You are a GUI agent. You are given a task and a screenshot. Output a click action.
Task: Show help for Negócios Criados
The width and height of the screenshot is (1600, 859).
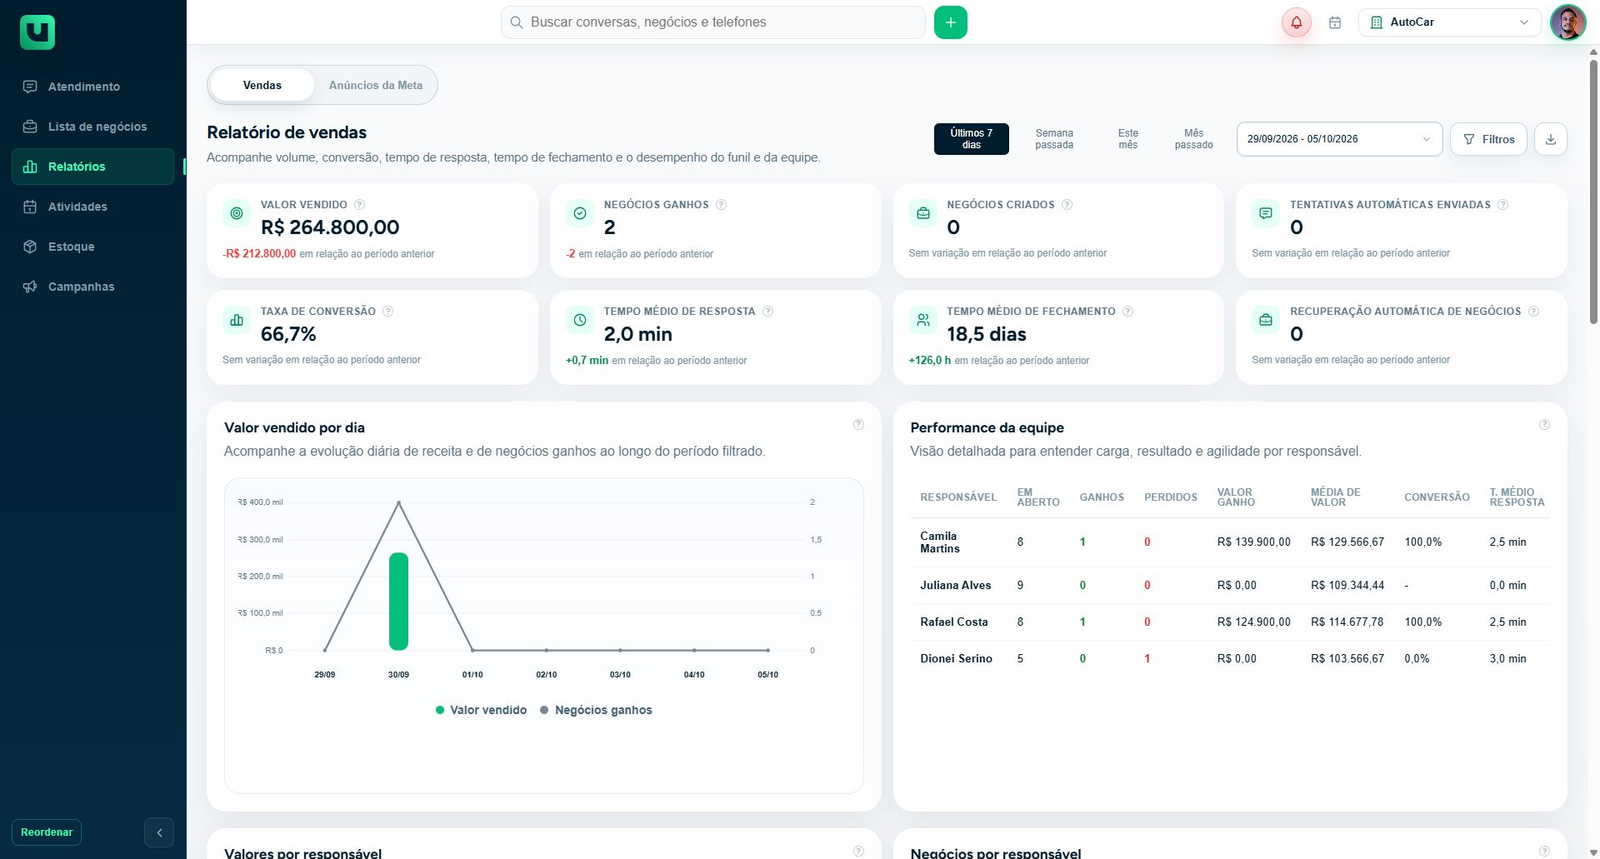click(x=1067, y=204)
